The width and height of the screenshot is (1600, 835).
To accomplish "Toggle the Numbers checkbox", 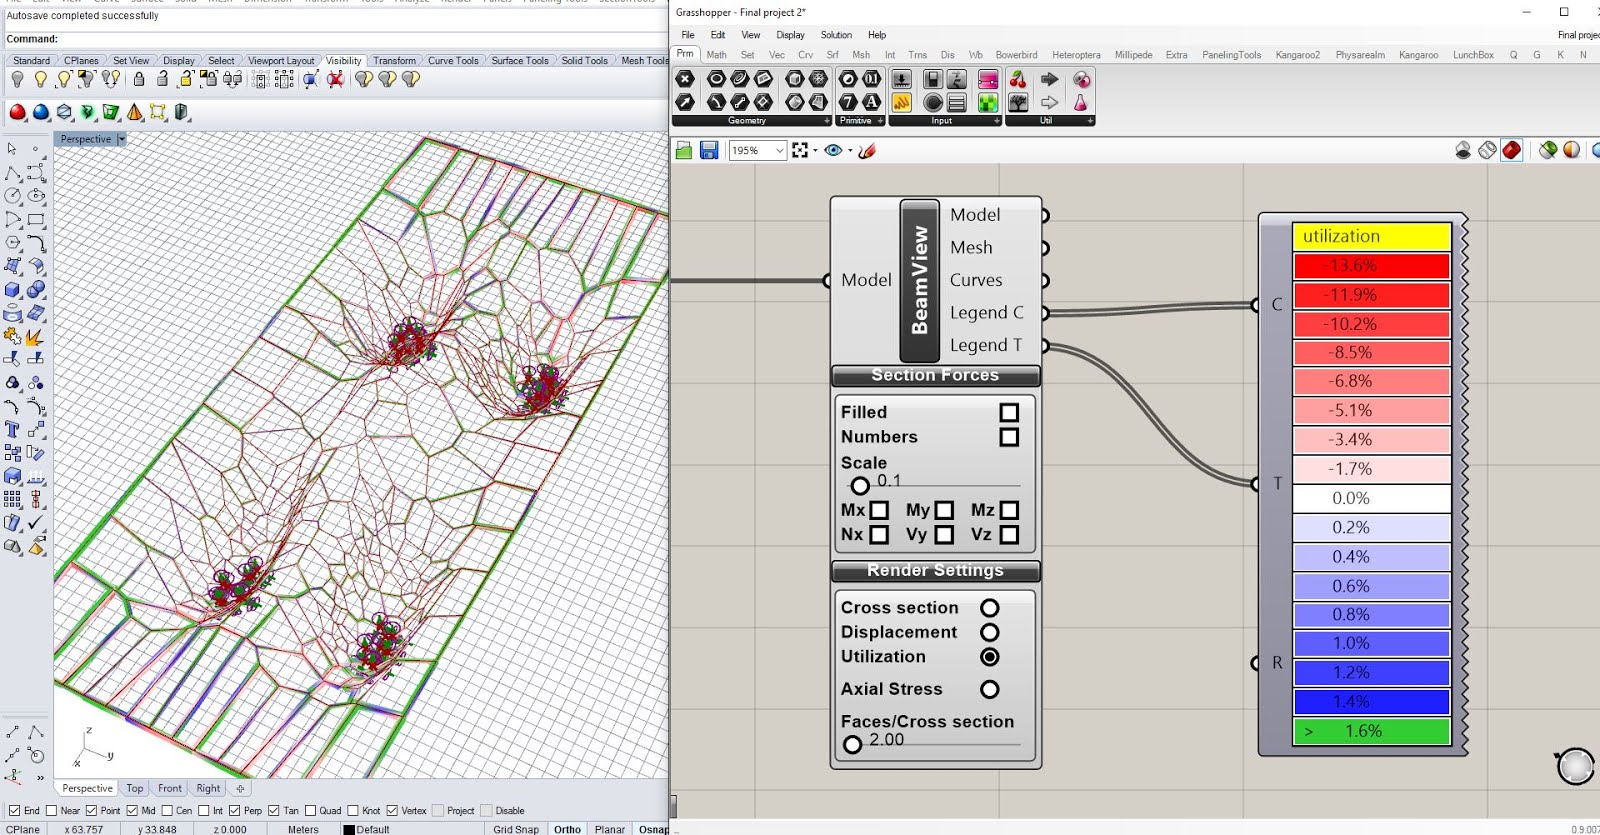I will tap(1009, 437).
